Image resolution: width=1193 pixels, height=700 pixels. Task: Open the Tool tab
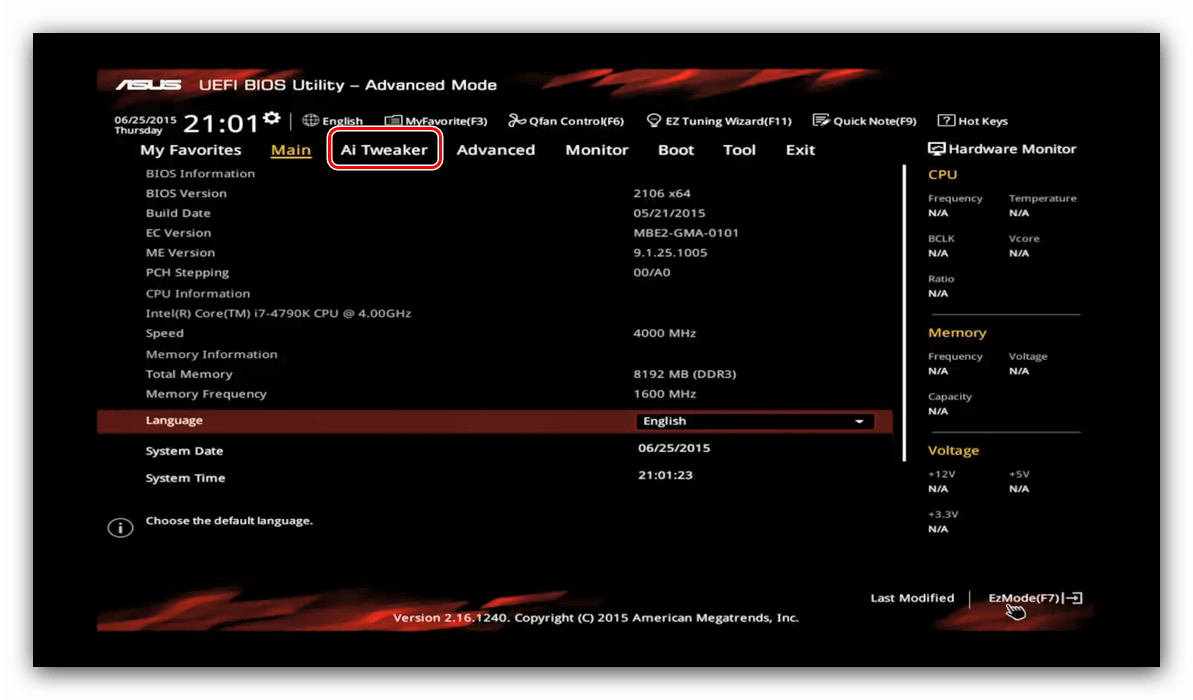tap(740, 150)
